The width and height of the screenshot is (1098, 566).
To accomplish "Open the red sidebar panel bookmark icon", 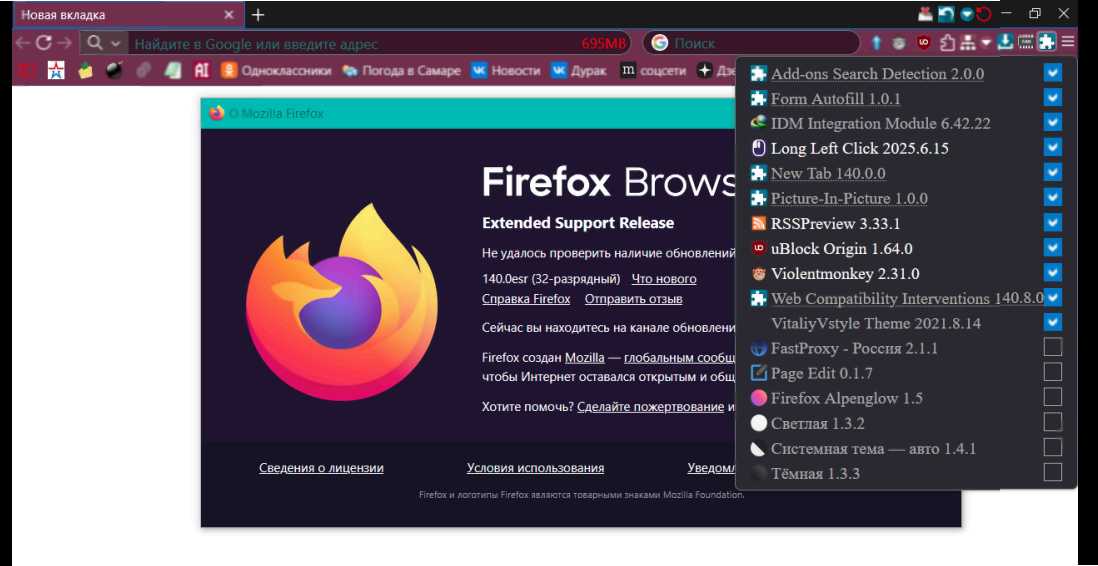I will [27, 71].
